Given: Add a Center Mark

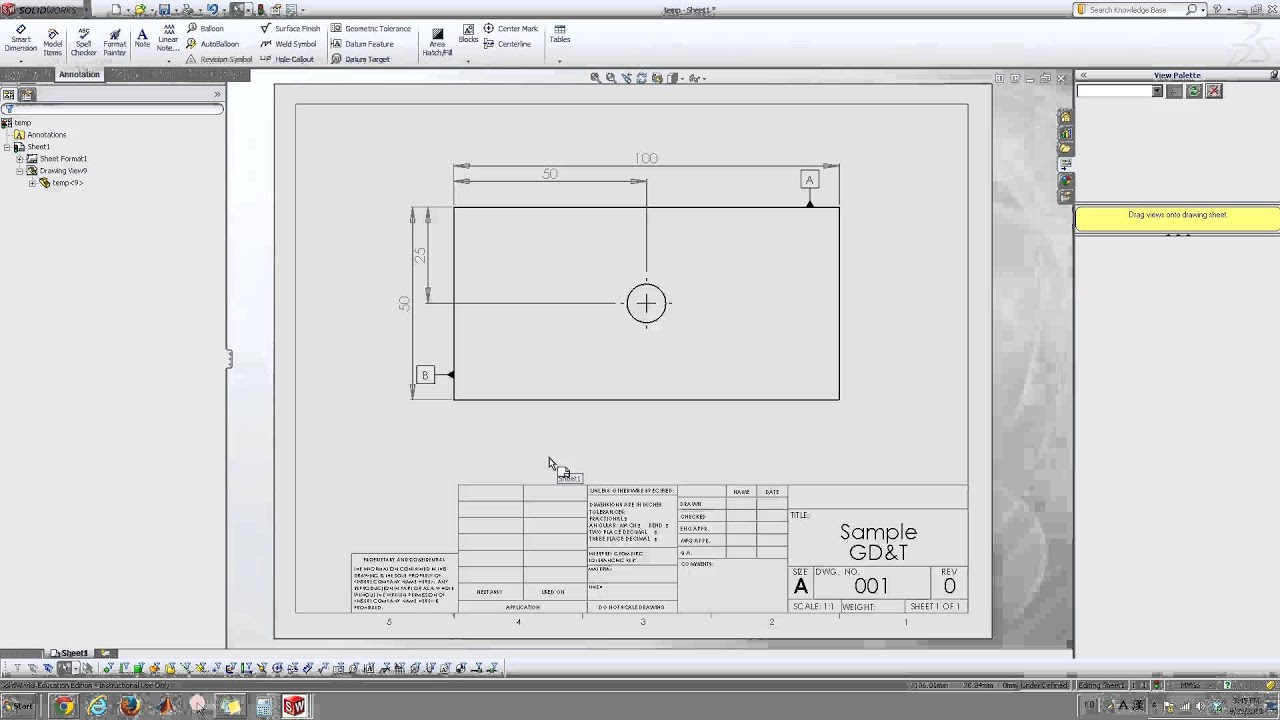Looking at the screenshot, I should 511,29.
